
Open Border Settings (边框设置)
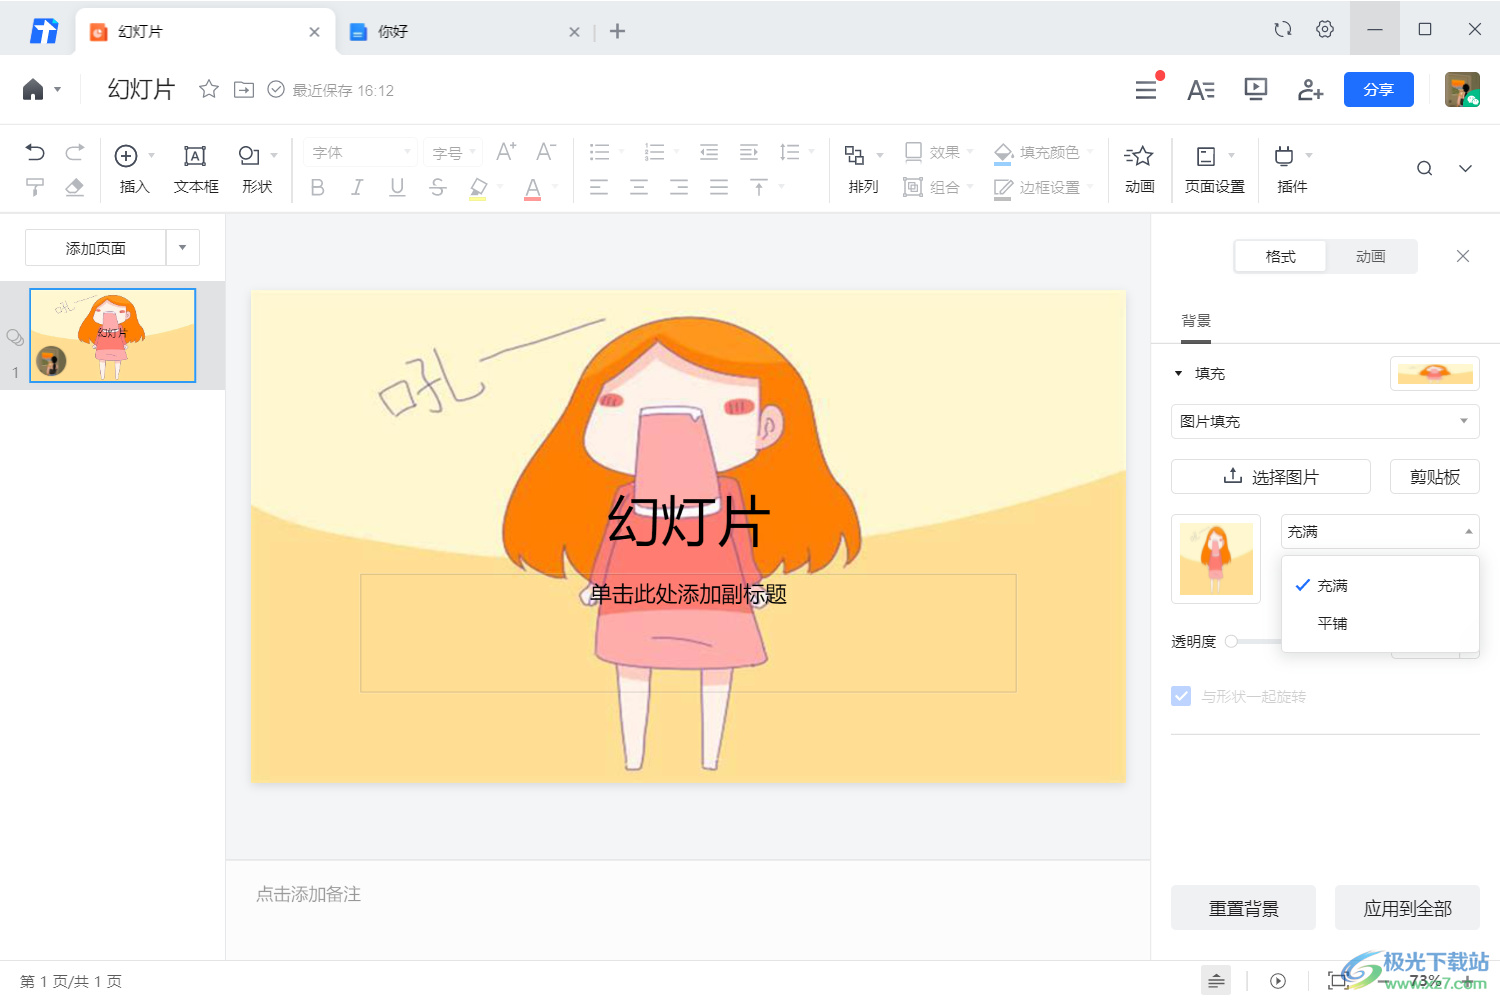1042,187
